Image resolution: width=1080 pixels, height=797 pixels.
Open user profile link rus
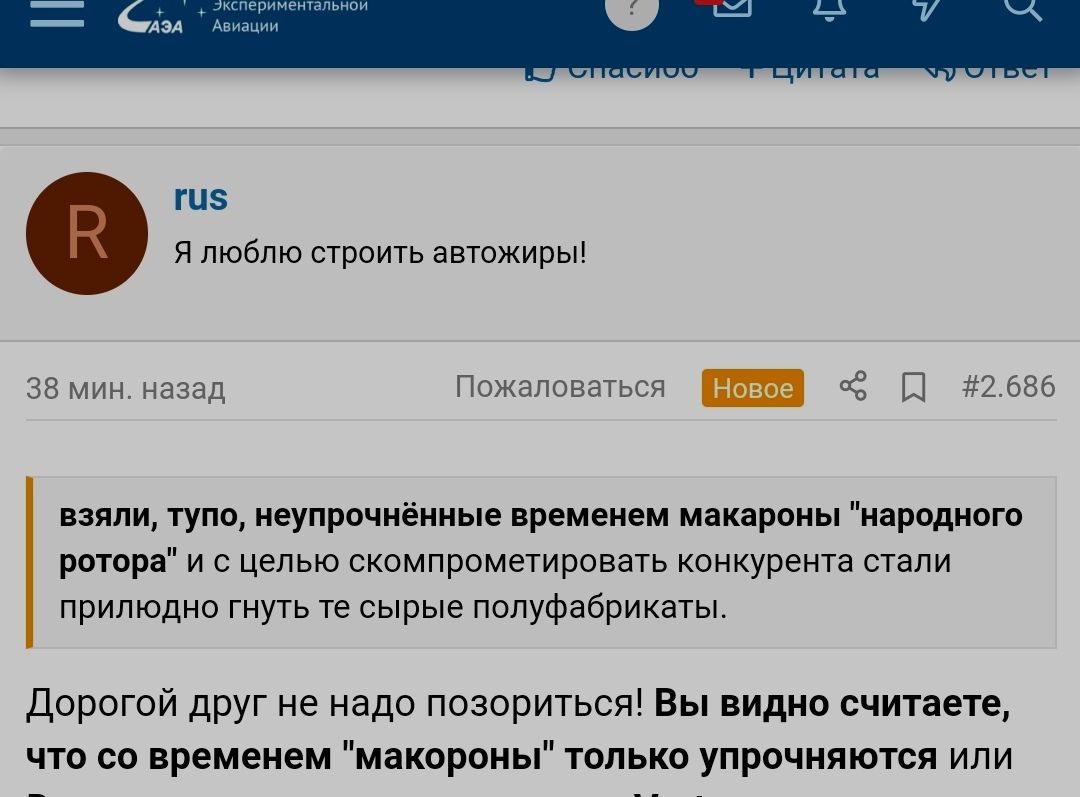(199, 197)
